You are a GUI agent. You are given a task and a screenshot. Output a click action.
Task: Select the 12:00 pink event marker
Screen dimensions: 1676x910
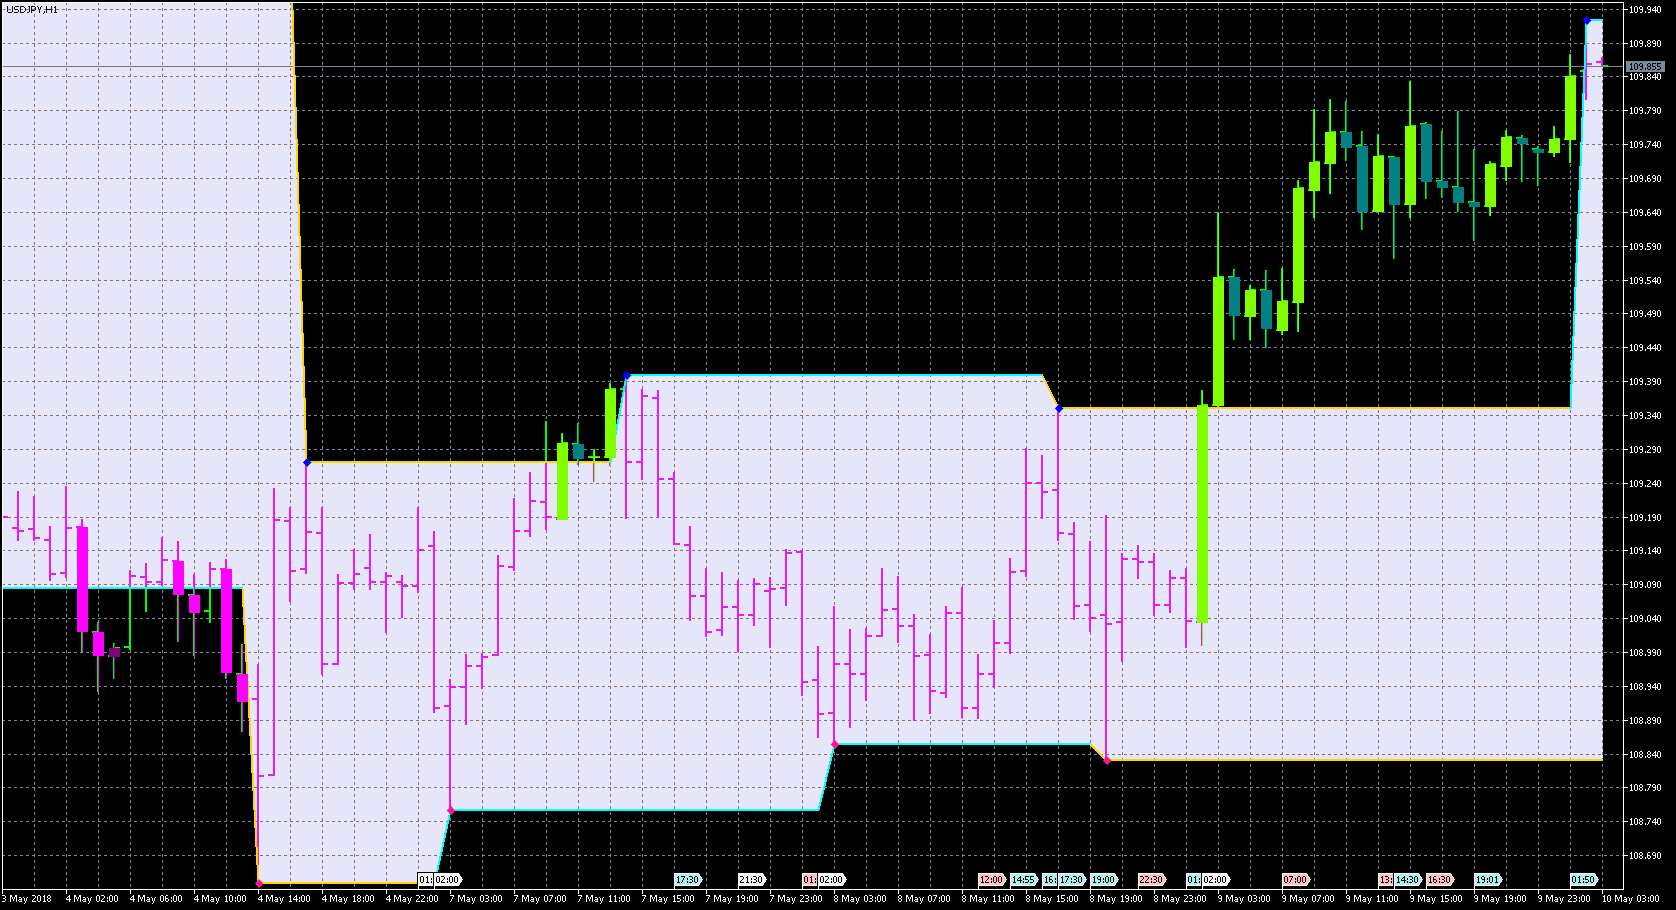(991, 880)
